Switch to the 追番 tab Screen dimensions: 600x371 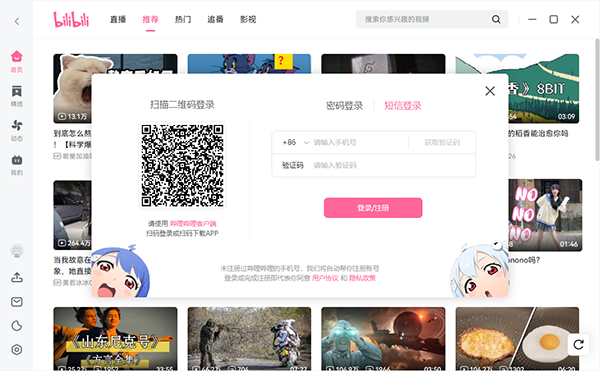pyautogui.click(x=215, y=20)
